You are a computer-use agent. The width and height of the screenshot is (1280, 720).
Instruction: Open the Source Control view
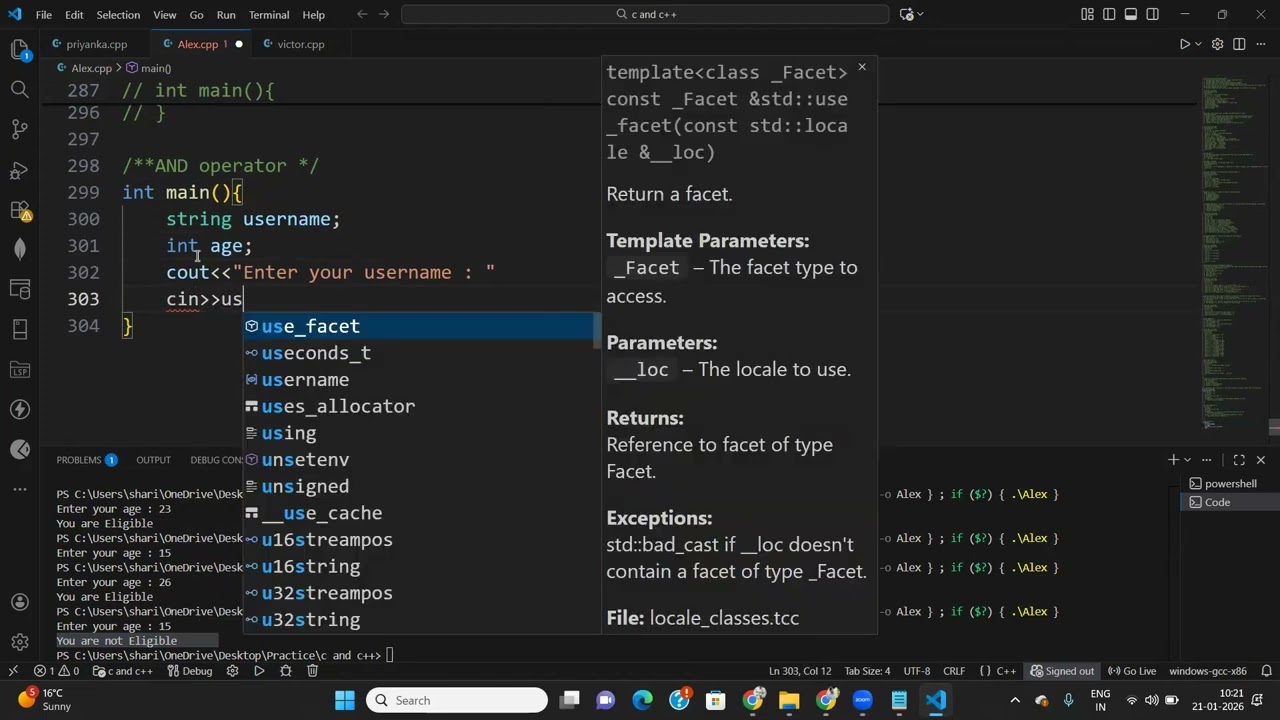coord(19,129)
